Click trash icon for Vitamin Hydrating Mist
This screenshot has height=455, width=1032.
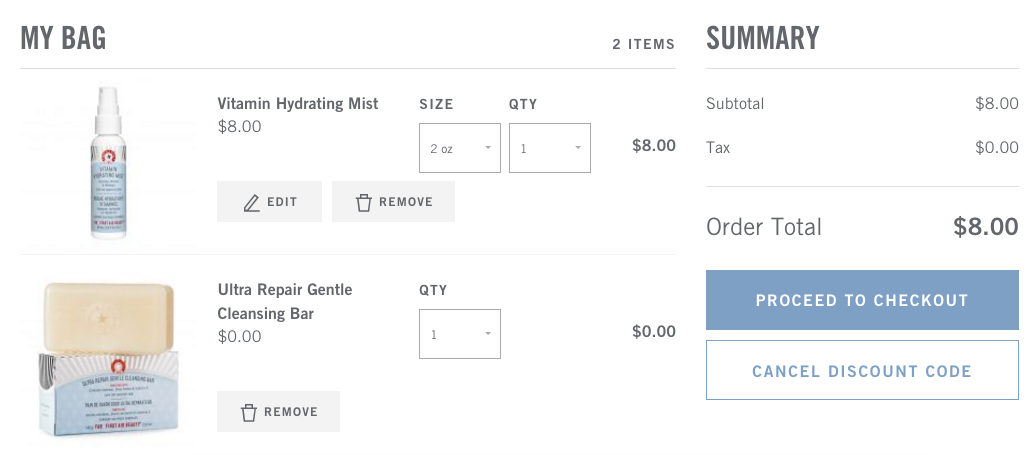(x=364, y=202)
